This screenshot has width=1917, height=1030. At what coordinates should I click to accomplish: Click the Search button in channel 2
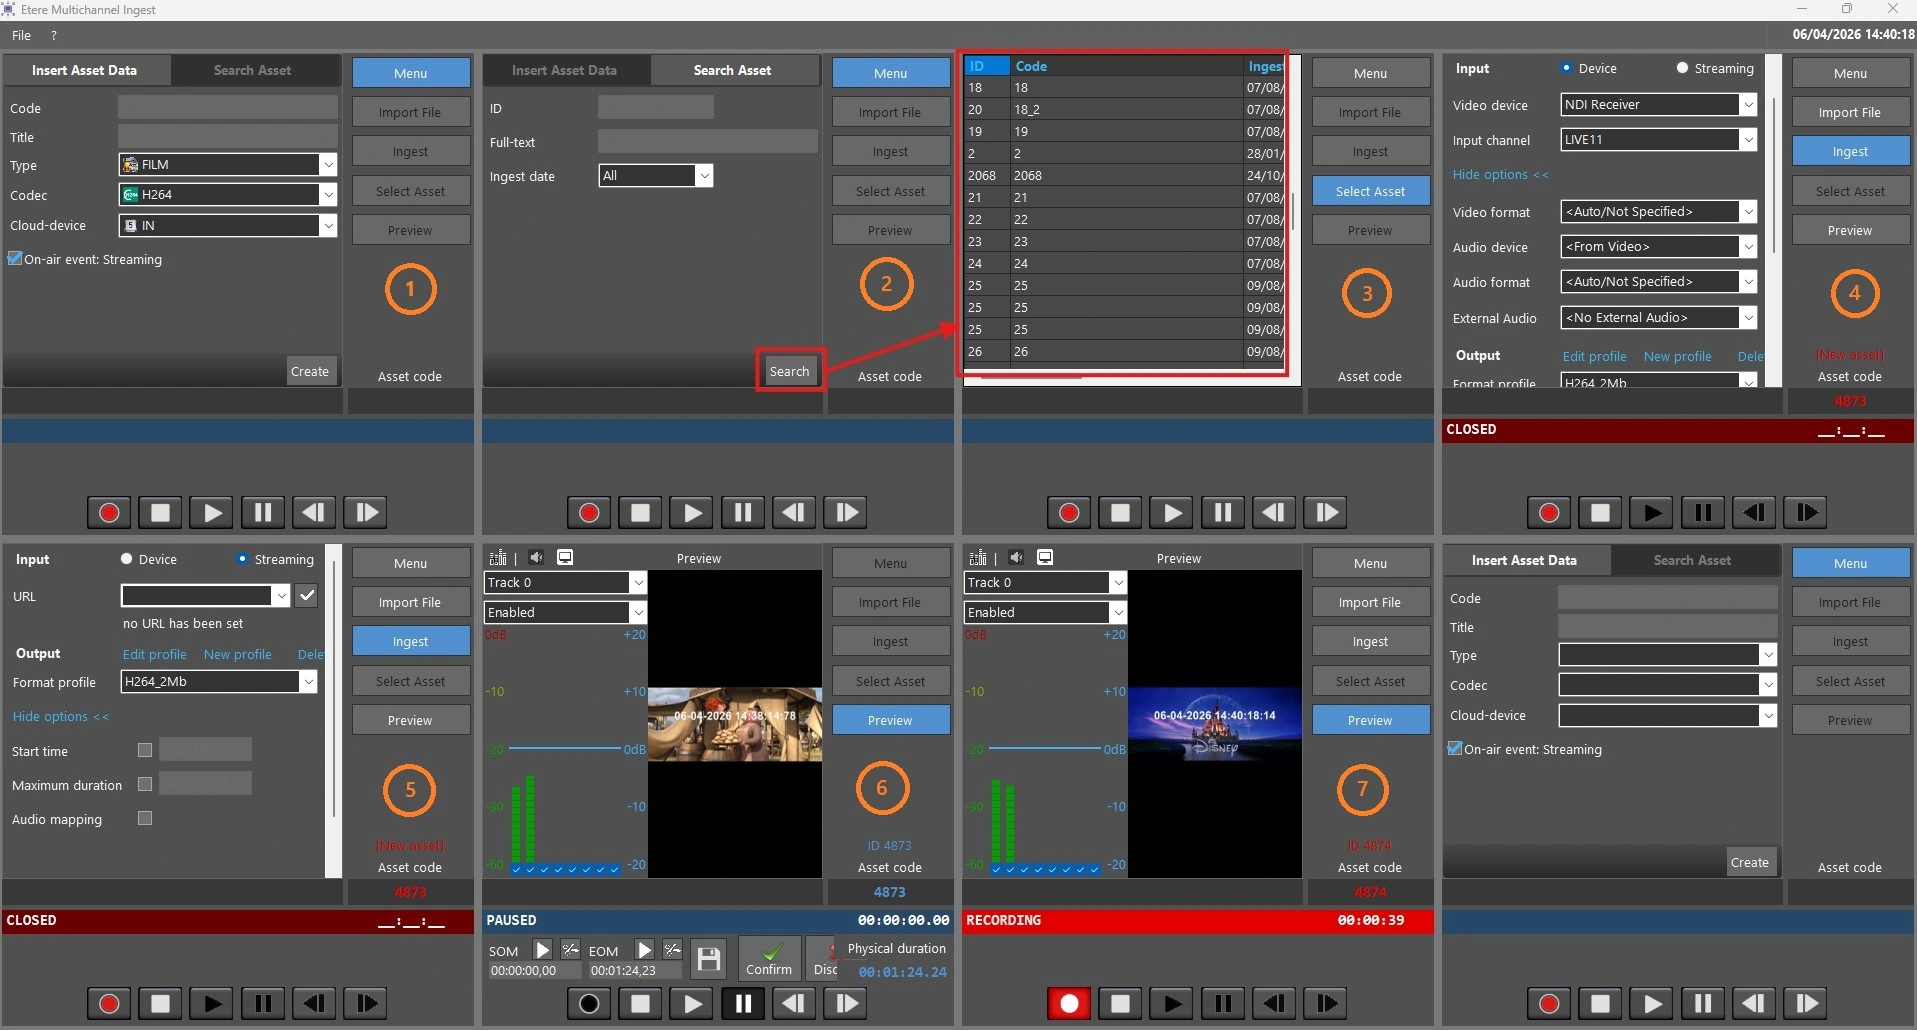[x=789, y=371]
